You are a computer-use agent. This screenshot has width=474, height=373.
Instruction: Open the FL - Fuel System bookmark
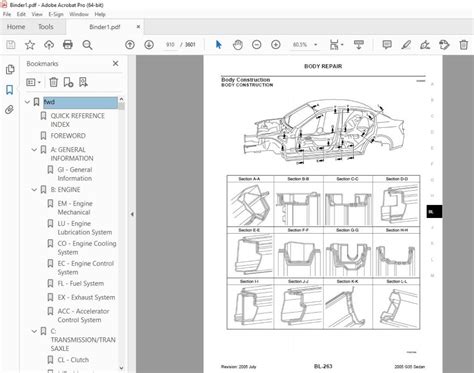tap(81, 284)
